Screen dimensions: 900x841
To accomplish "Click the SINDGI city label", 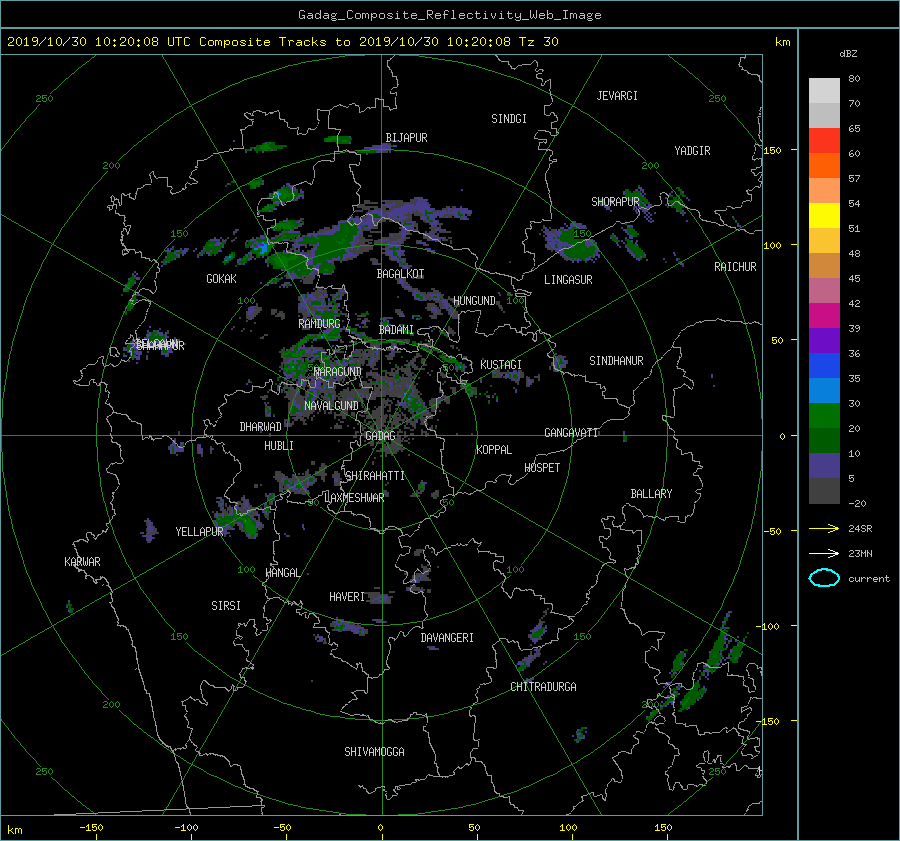I will [x=509, y=119].
